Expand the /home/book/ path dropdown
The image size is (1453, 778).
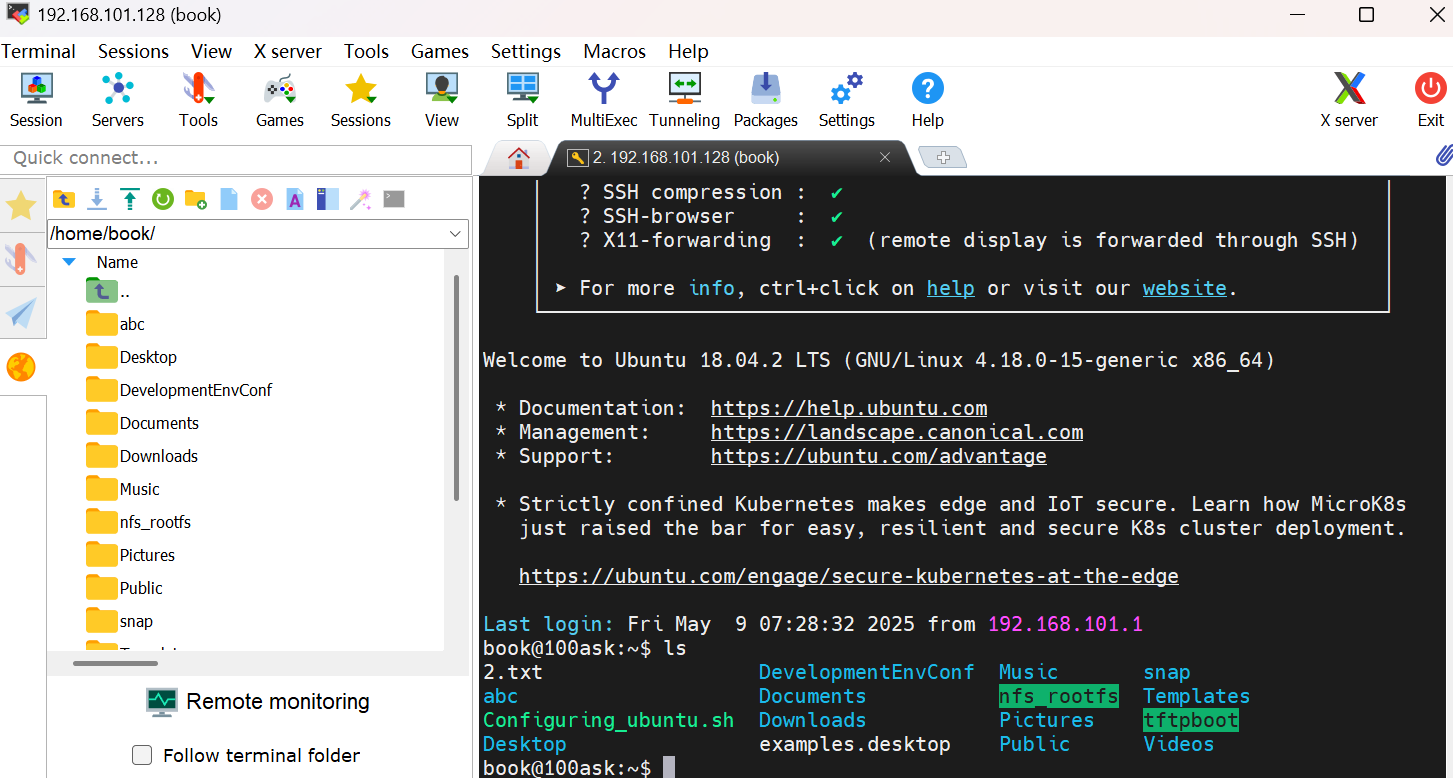pos(456,234)
